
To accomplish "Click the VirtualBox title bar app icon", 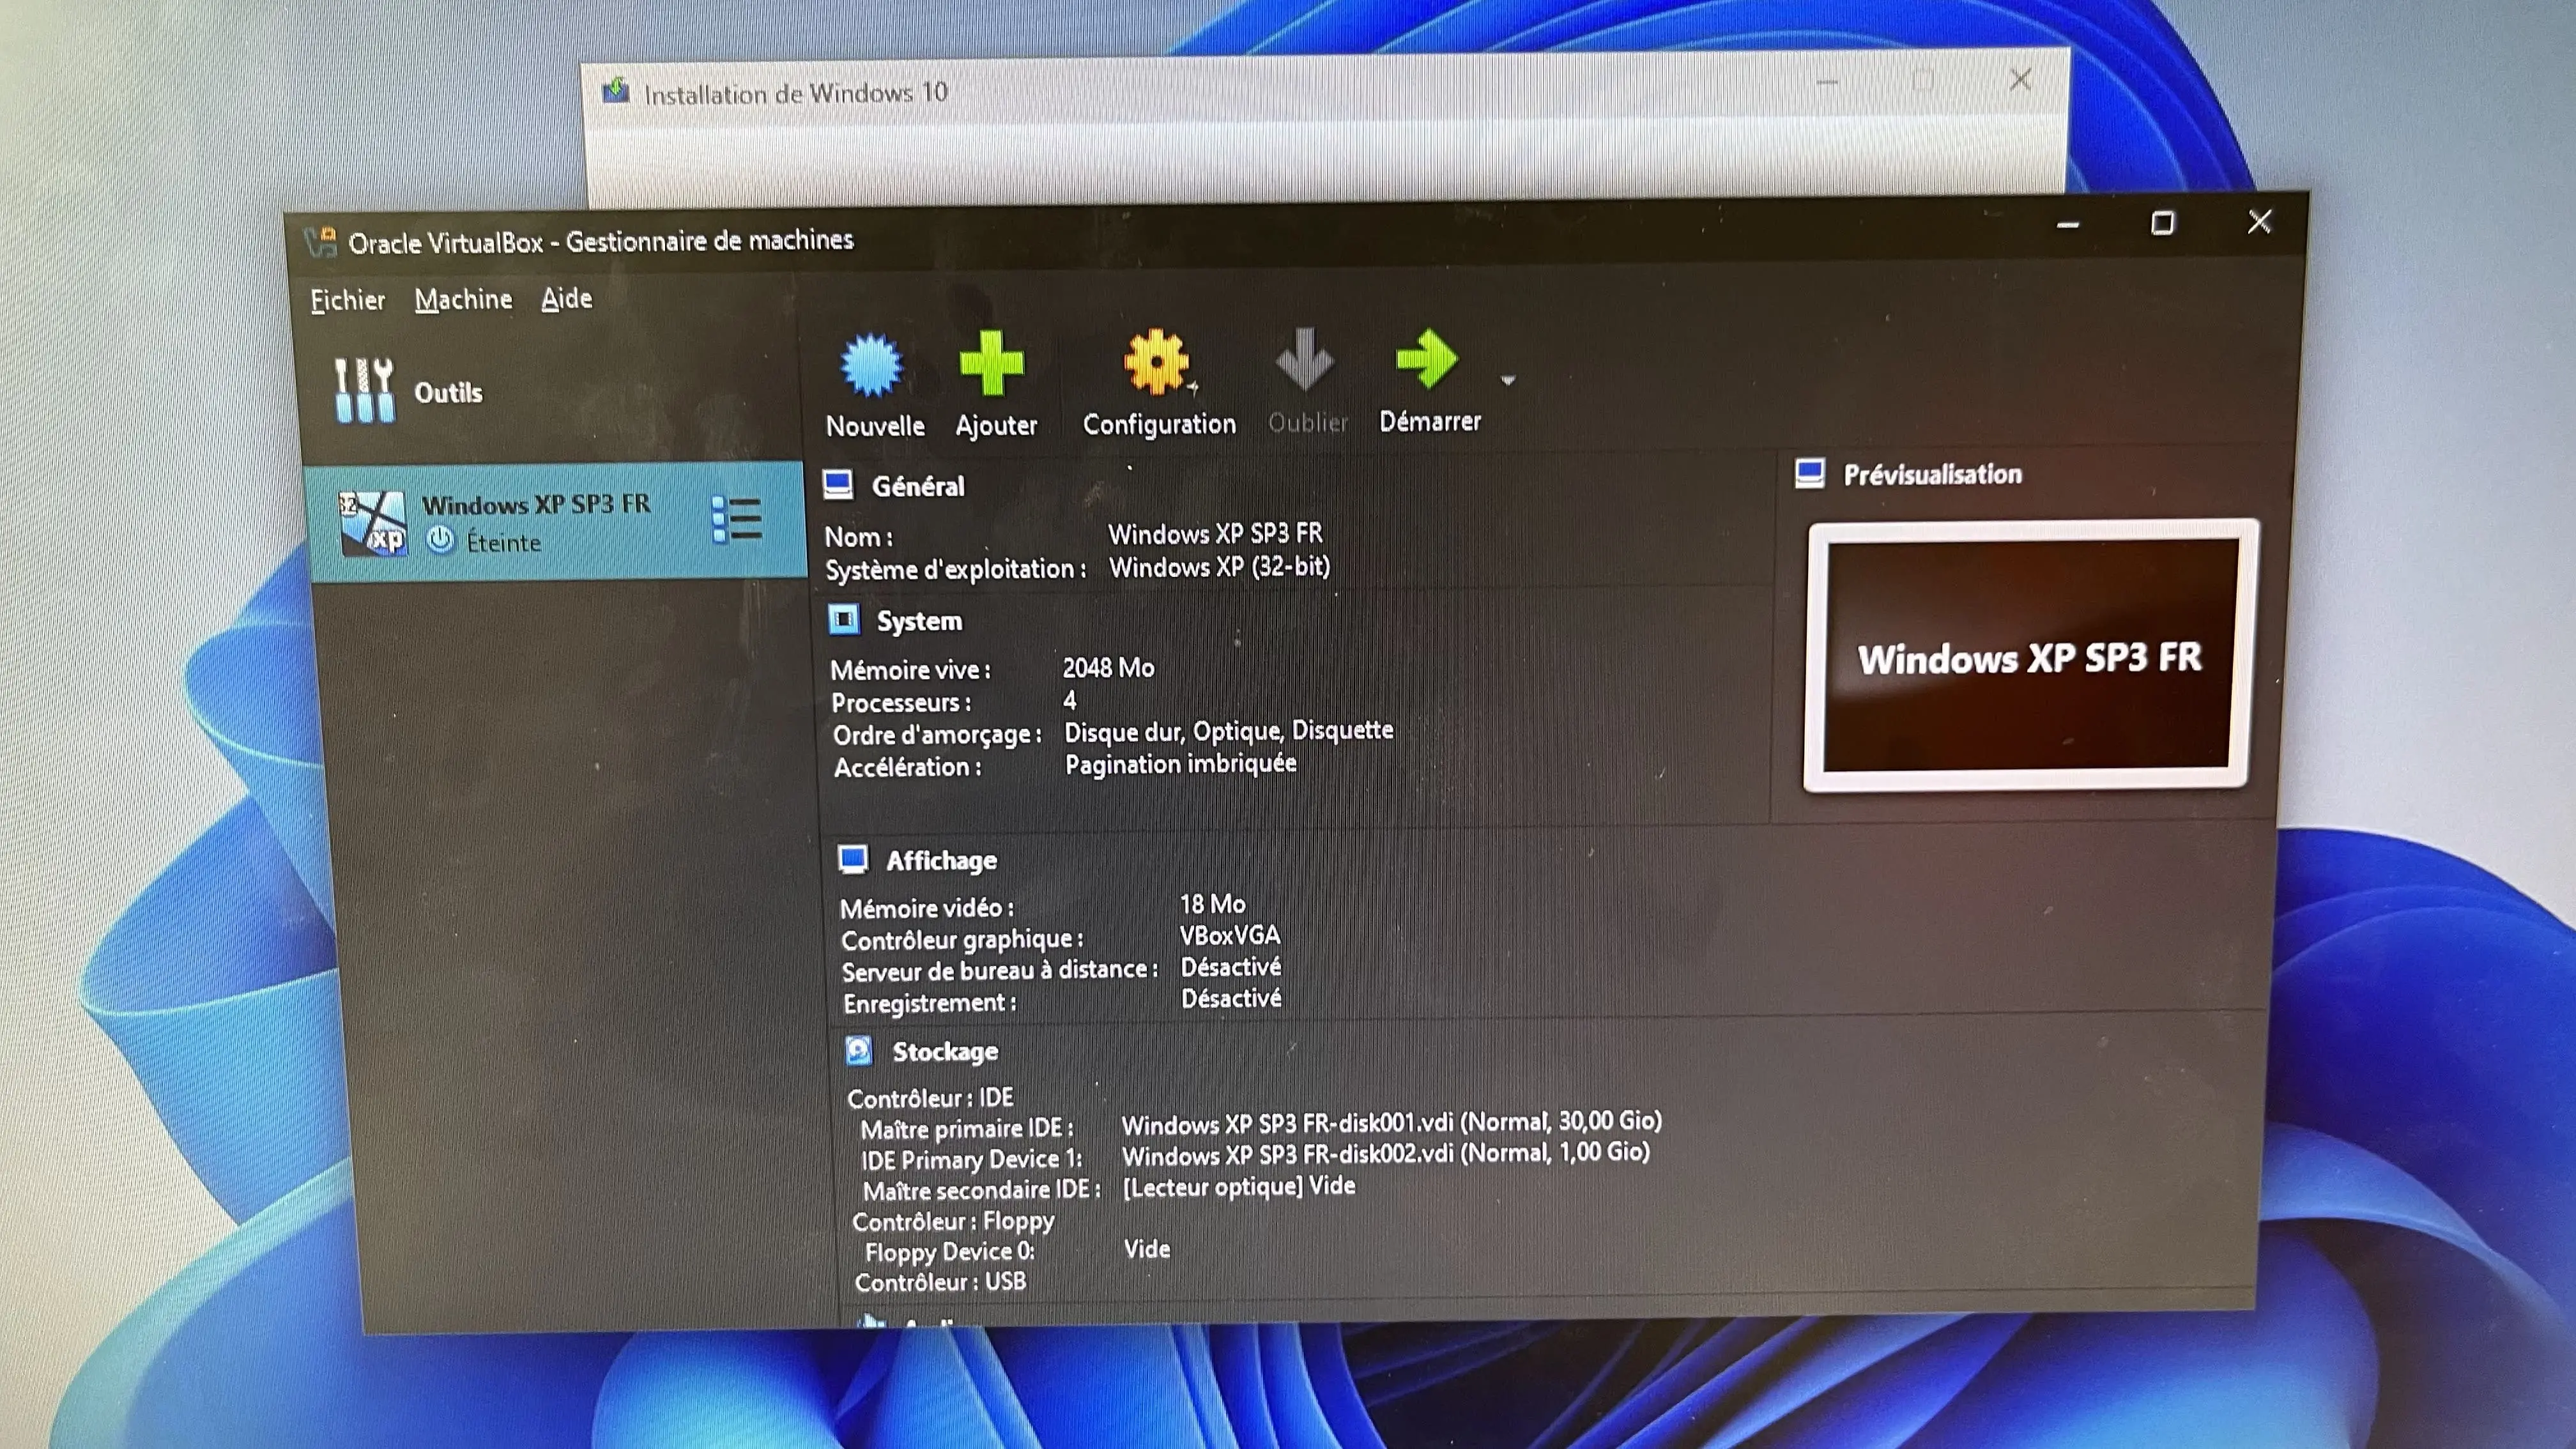I will tap(321, 241).
